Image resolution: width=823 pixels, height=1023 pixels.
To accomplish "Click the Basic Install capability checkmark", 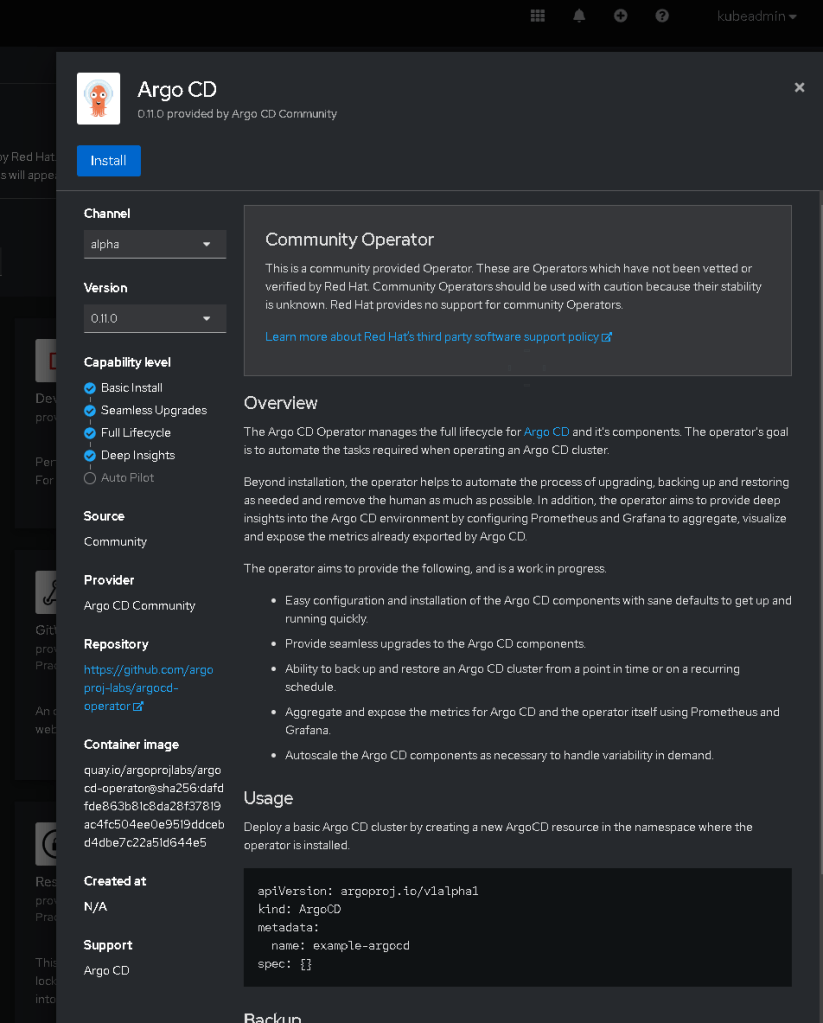I will (90, 388).
